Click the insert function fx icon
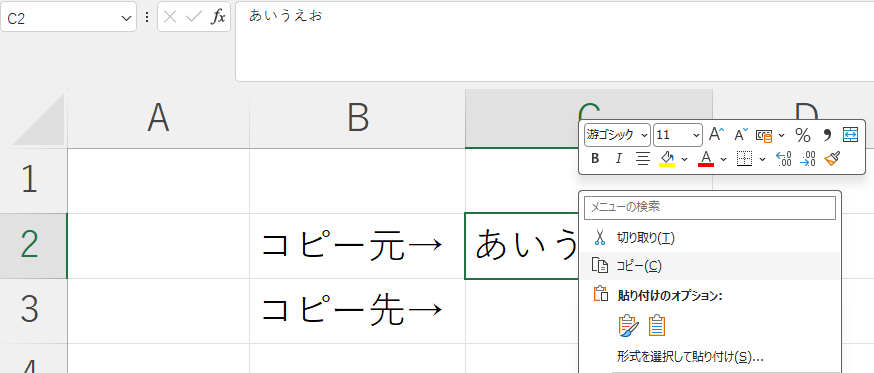This screenshot has height=373, width=874. click(218, 17)
